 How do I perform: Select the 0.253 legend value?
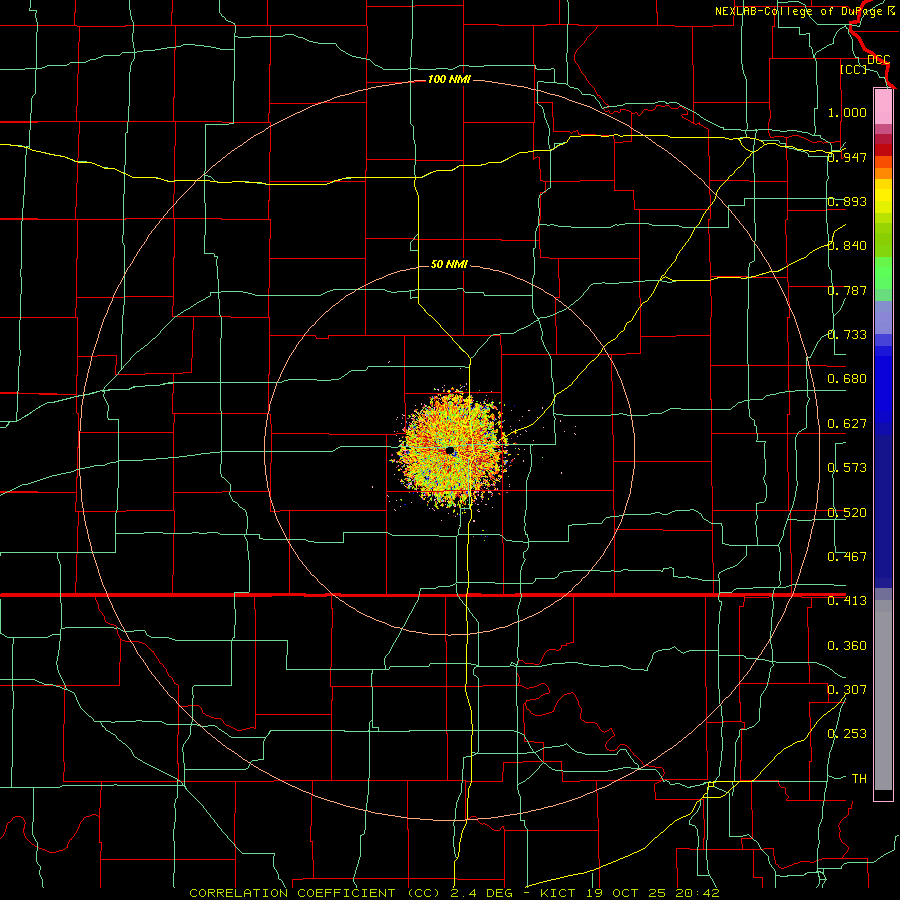tap(847, 734)
